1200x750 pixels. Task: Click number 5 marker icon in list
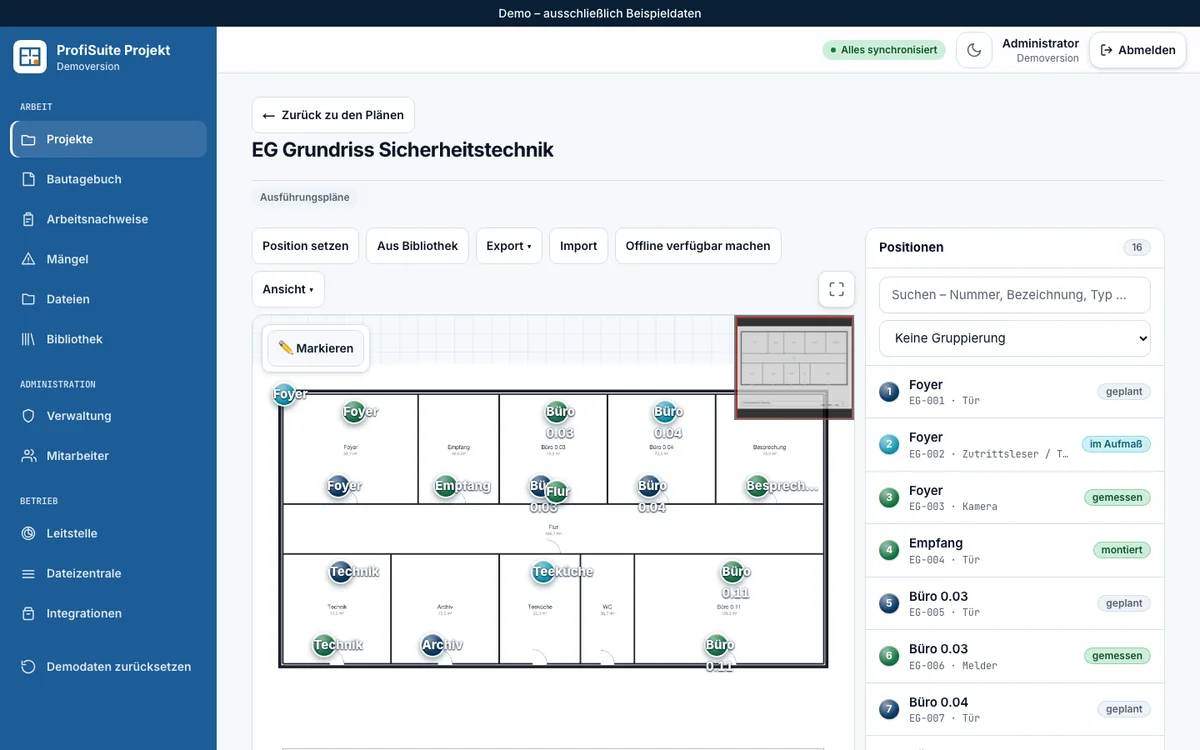[x=889, y=604]
